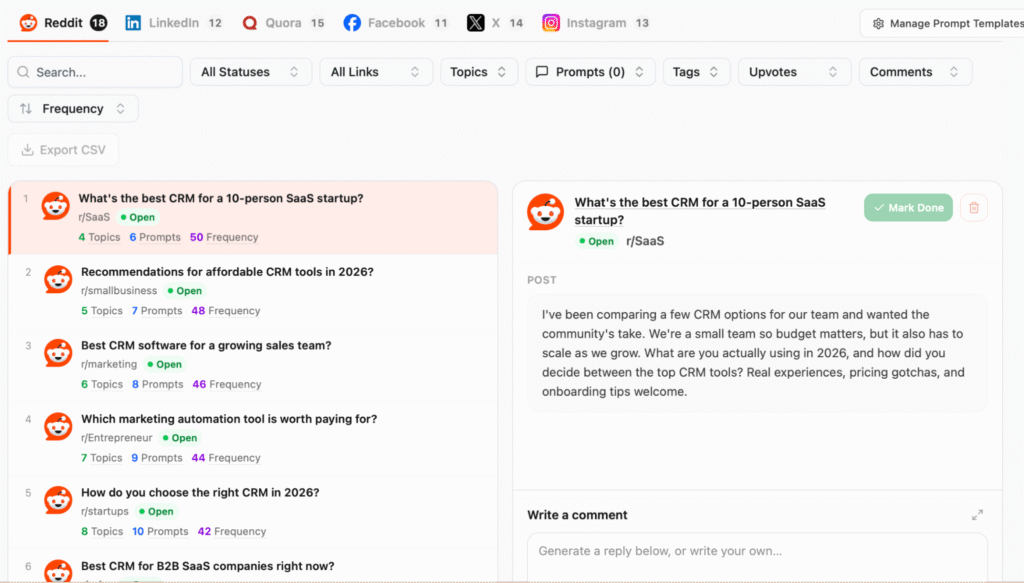Image resolution: width=1024 pixels, height=583 pixels.
Task: Open 'Recommendations for affordable CRM tools in 2026?' post
Action: [253, 291]
